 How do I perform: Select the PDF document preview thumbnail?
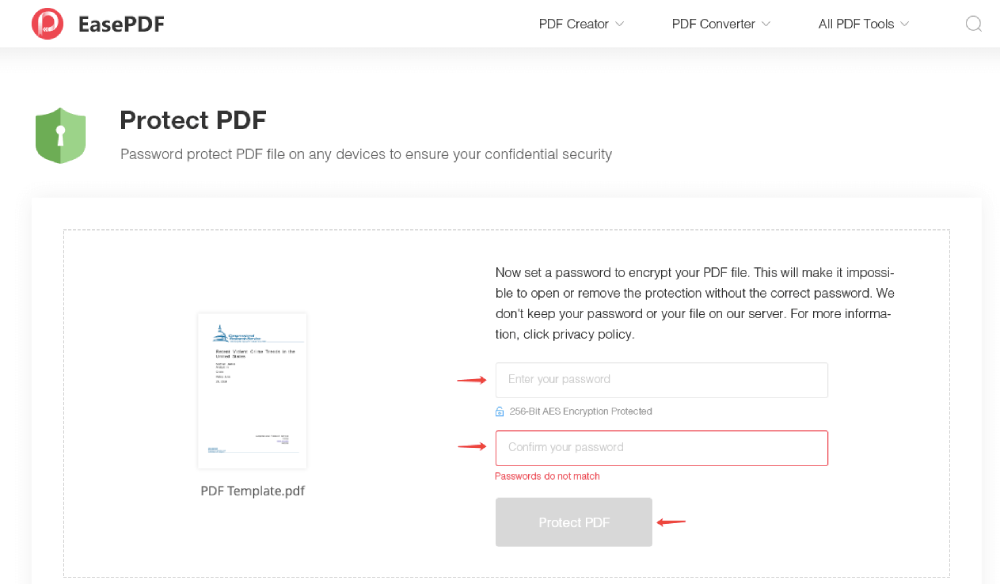252,390
